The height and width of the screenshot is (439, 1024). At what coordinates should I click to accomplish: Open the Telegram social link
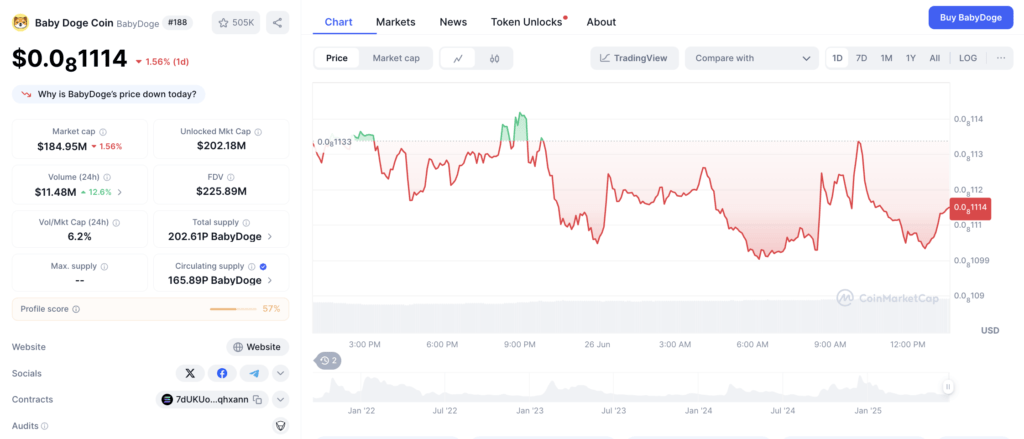pos(254,374)
